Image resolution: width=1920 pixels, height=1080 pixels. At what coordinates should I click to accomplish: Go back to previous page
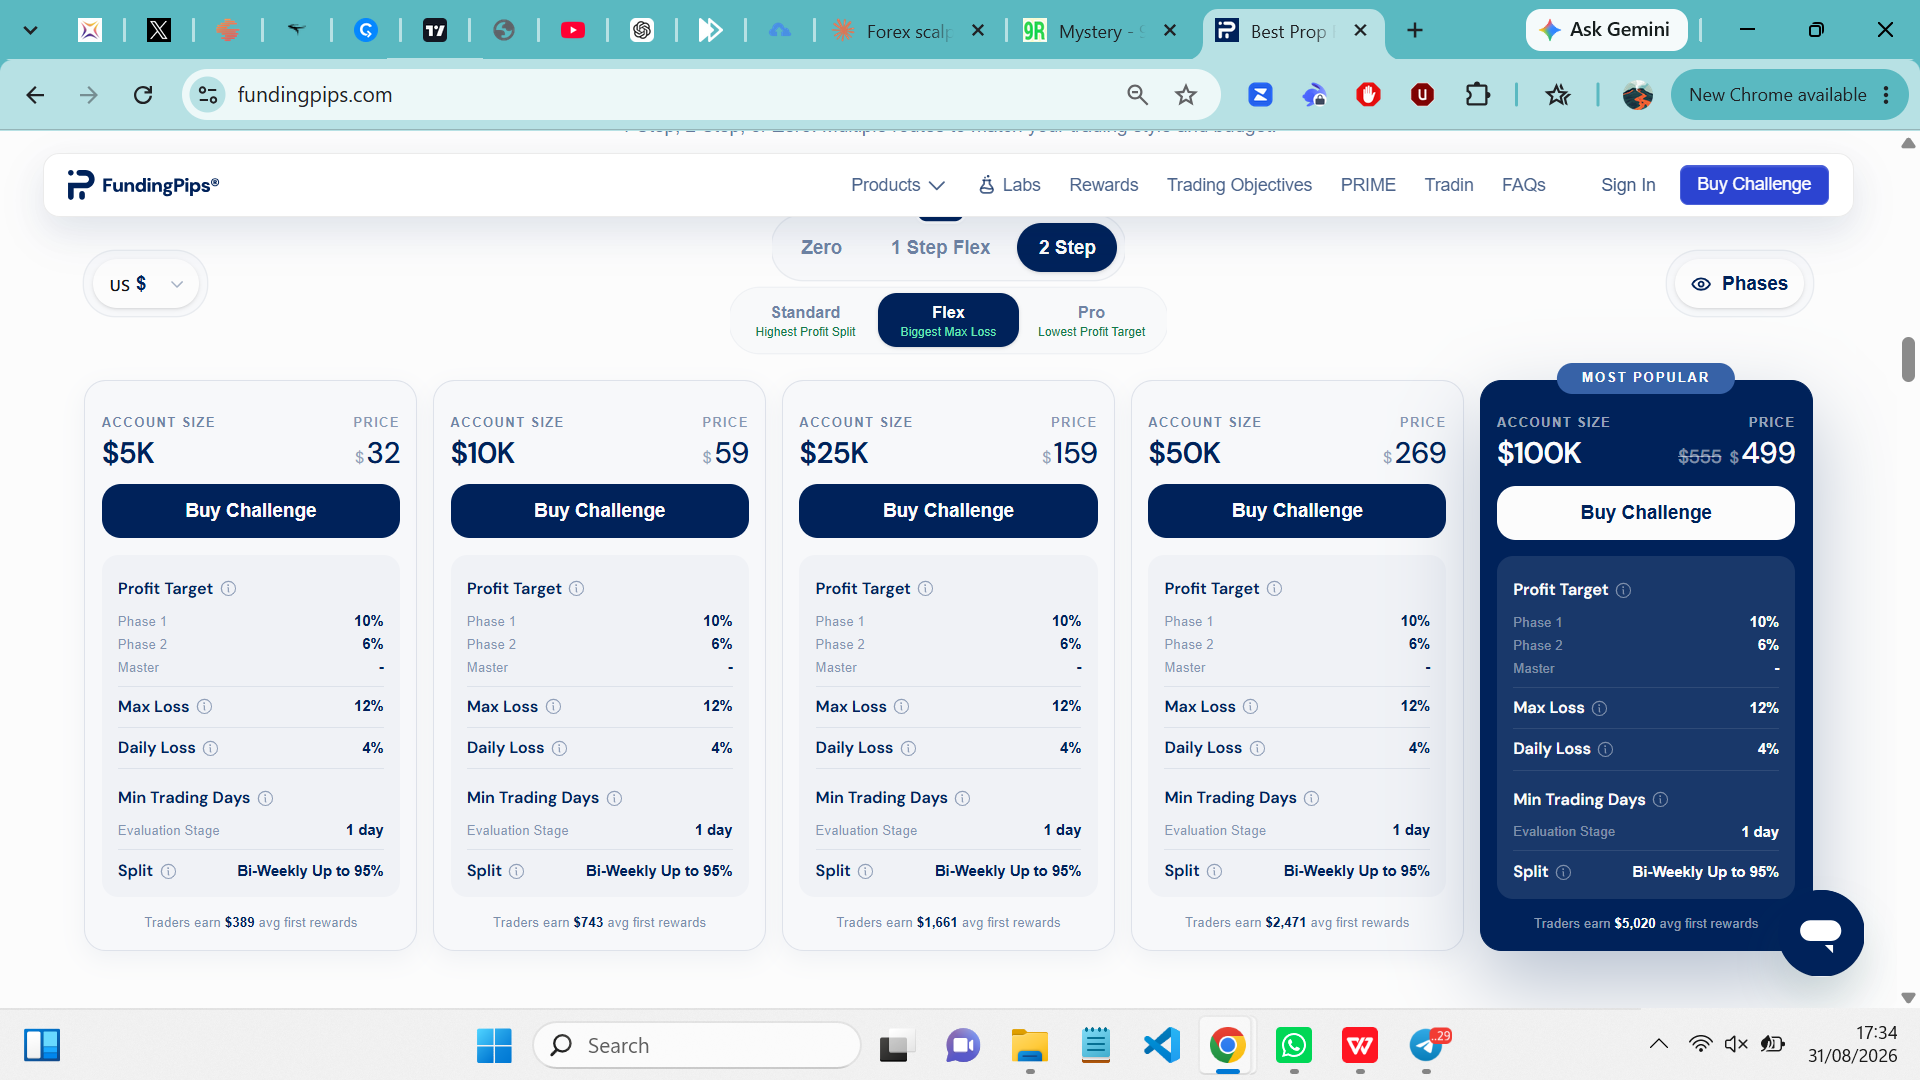pyautogui.click(x=35, y=95)
